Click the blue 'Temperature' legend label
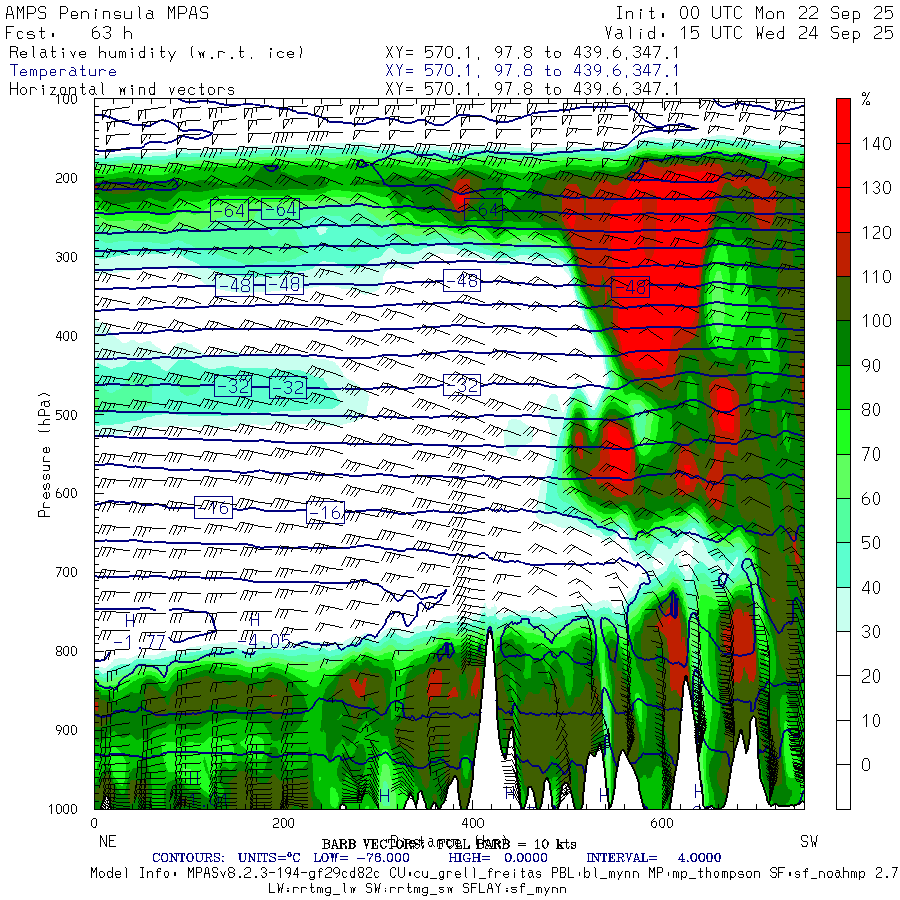This screenshot has width=900, height=900. (x=63, y=71)
